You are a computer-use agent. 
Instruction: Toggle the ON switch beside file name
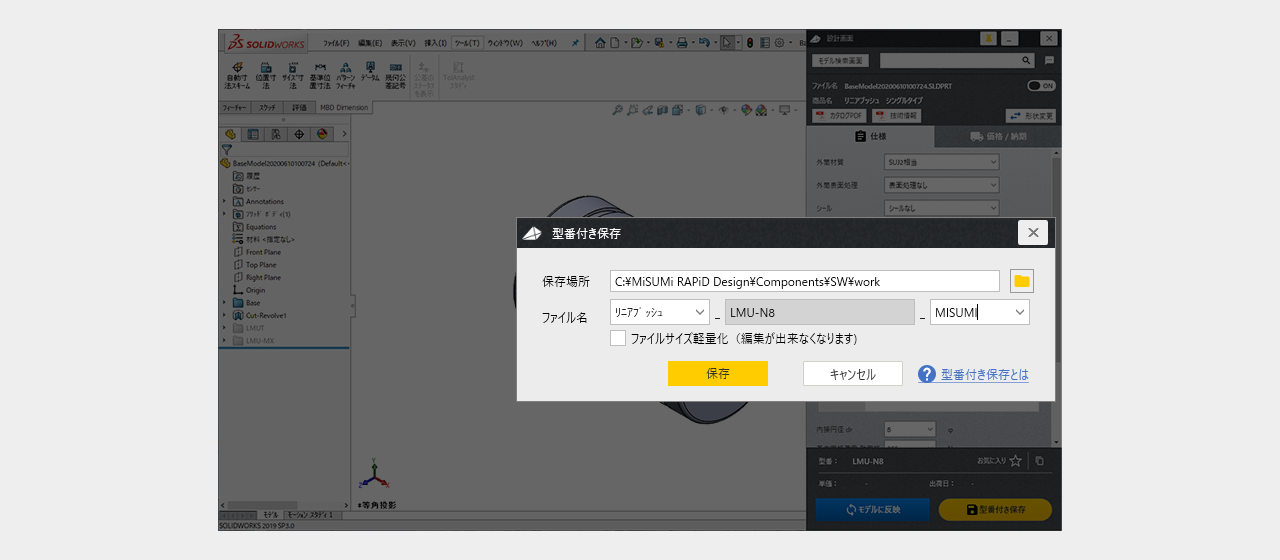1040,86
